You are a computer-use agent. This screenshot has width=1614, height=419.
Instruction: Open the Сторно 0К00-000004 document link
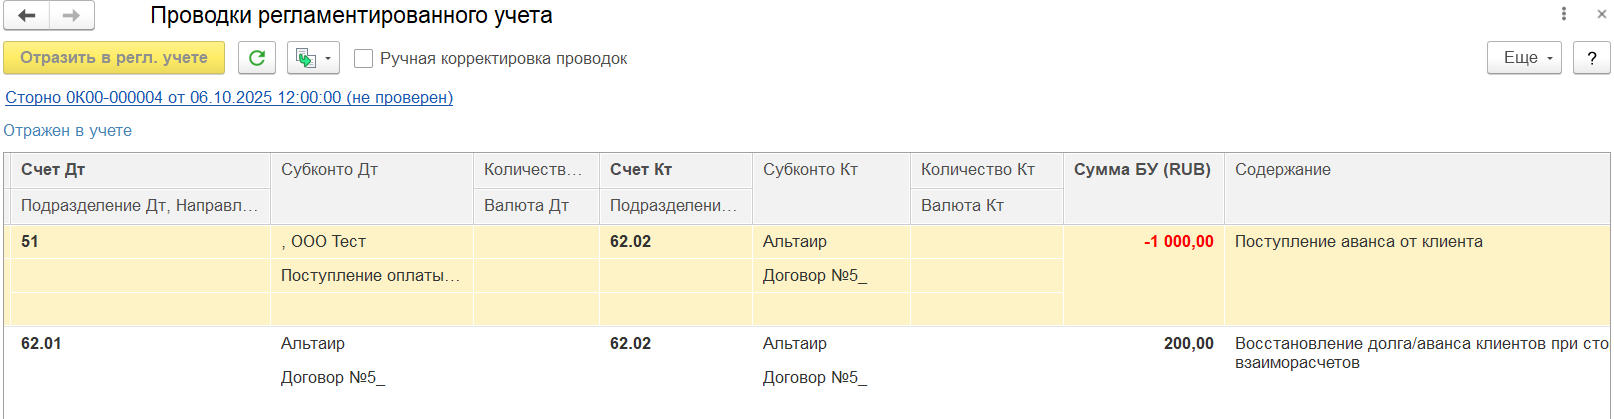click(229, 97)
